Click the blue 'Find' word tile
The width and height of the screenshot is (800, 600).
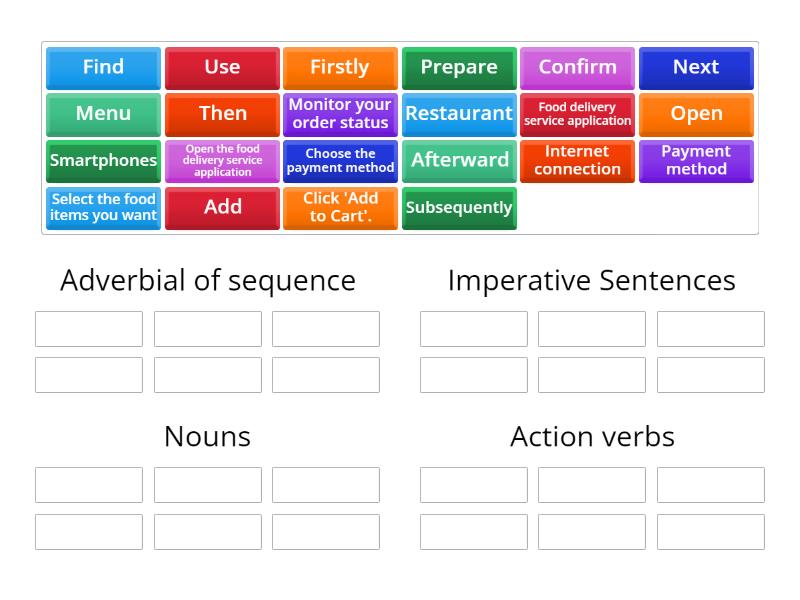pos(103,67)
